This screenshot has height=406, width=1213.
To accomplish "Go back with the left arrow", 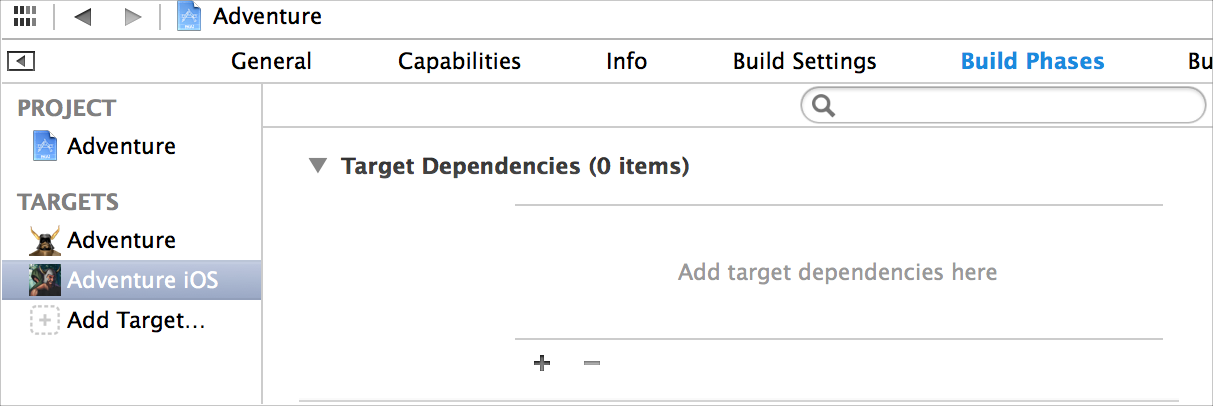I will click(x=83, y=17).
